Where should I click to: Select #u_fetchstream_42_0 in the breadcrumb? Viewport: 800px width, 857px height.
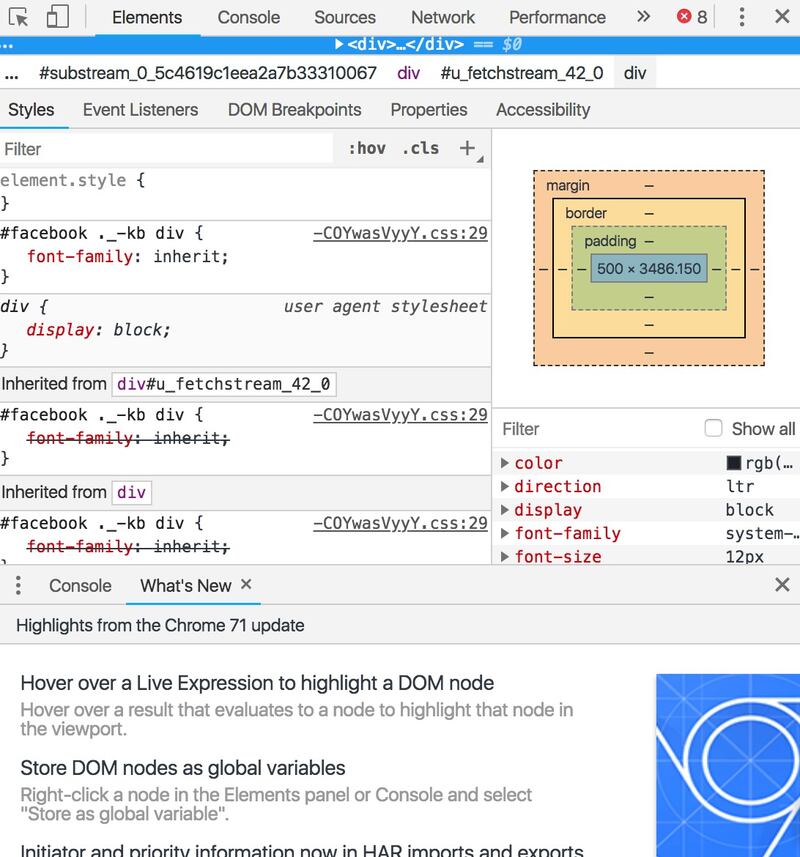(522, 73)
